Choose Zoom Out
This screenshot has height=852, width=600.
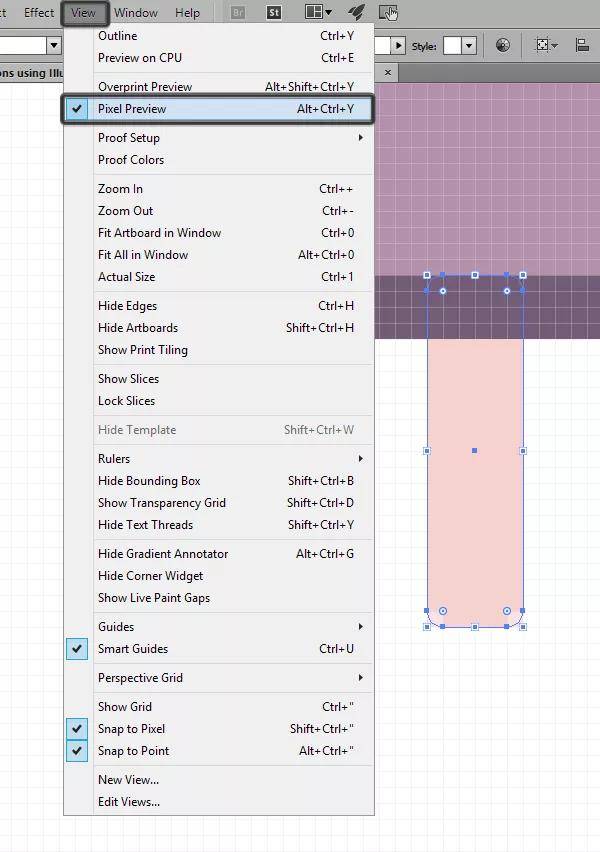pyautogui.click(x=217, y=211)
